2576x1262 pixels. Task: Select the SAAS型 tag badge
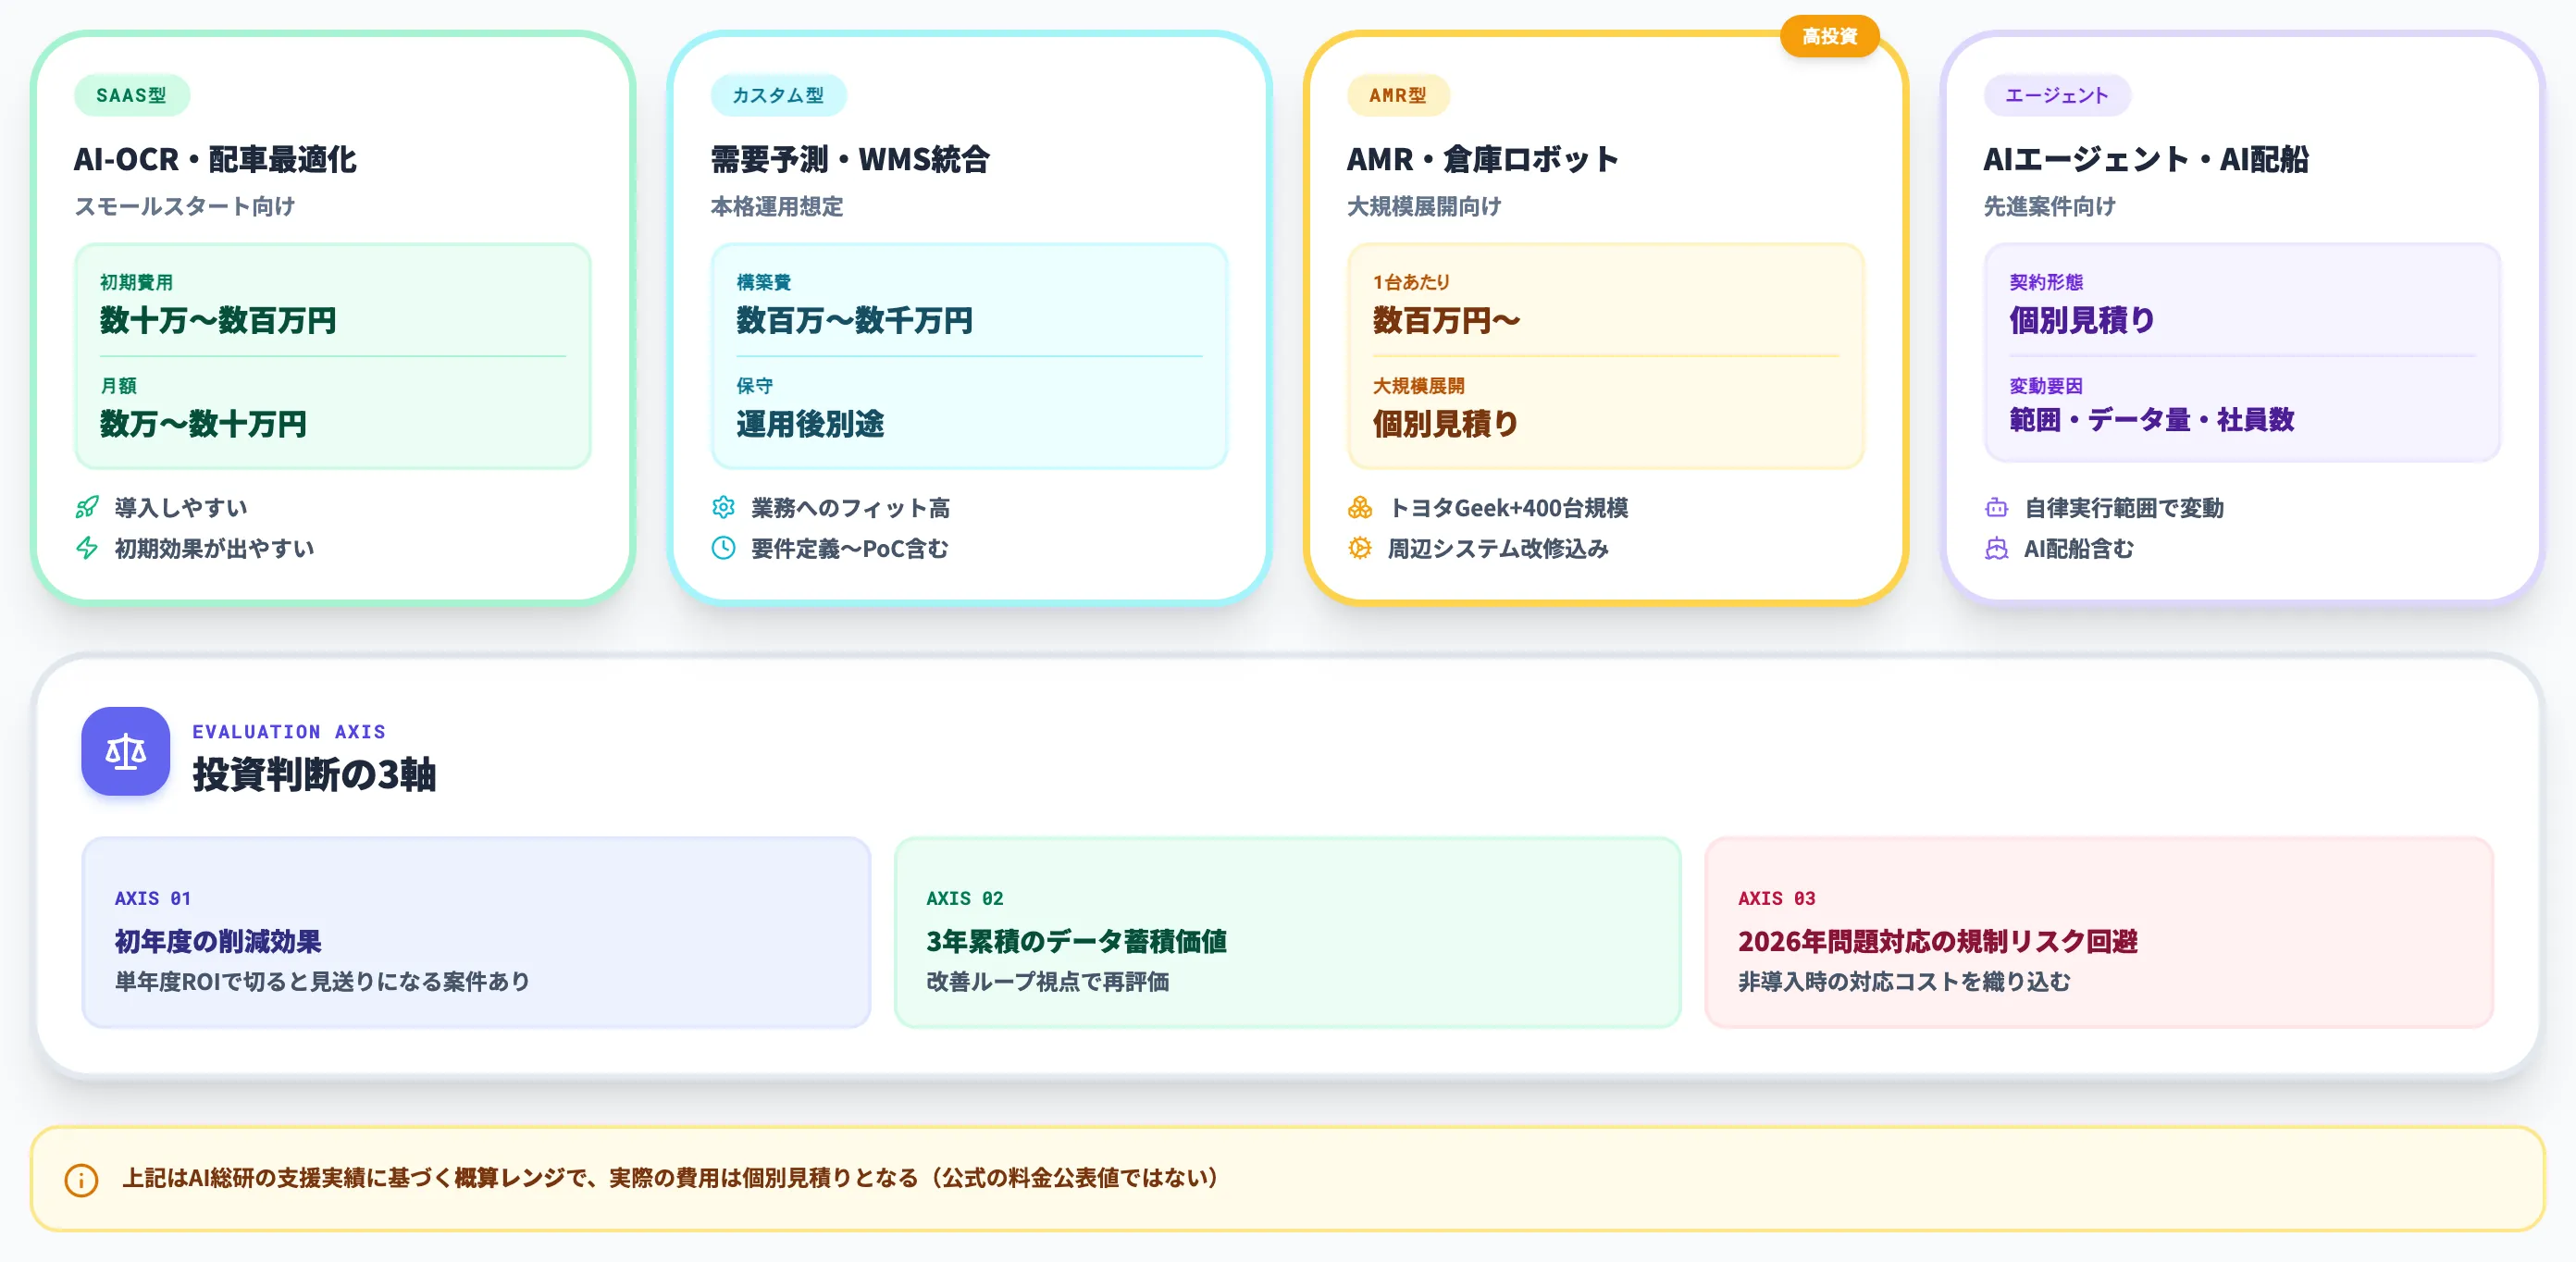pyautogui.click(x=131, y=95)
